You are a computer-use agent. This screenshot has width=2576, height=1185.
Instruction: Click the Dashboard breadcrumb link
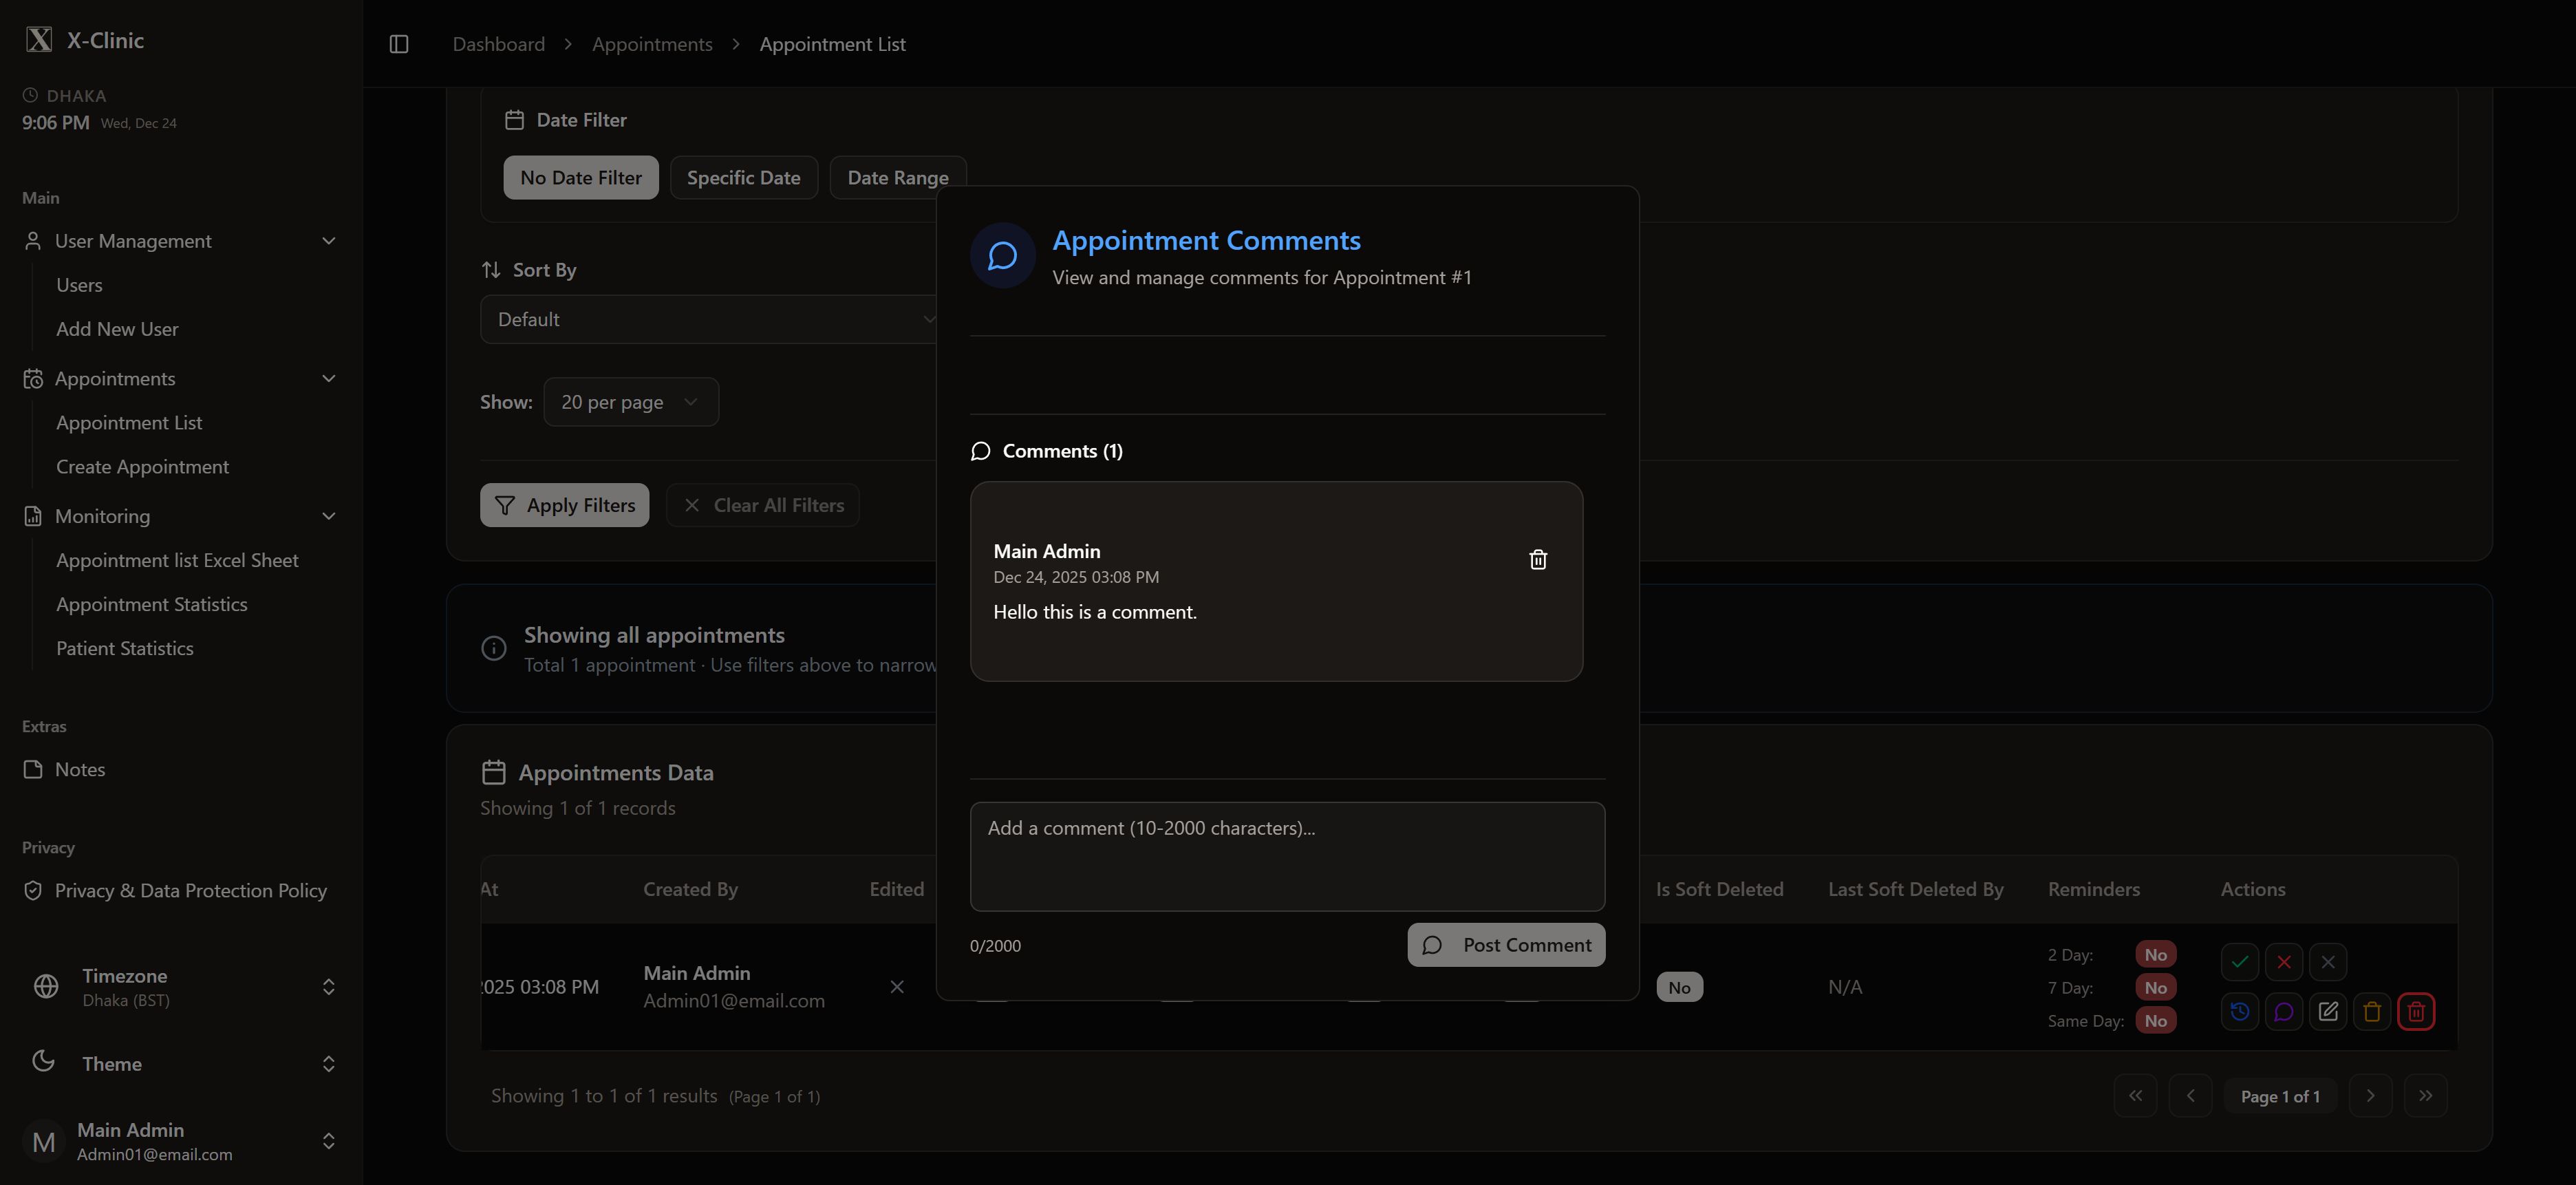click(498, 44)
